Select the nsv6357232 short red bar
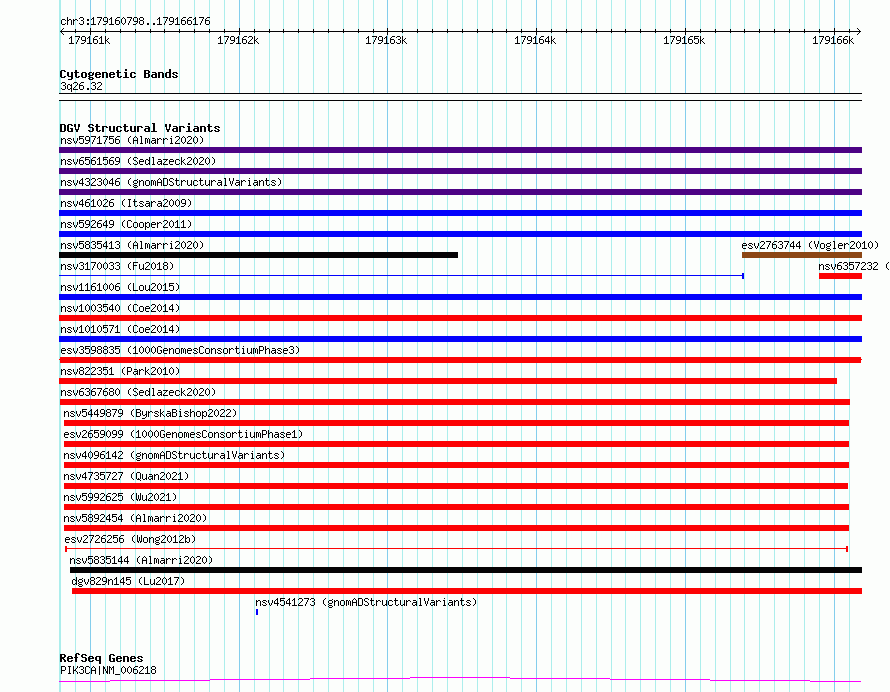The width and height of the screenshot is (890, 692). pyautogui.click(x=840, y=276)
